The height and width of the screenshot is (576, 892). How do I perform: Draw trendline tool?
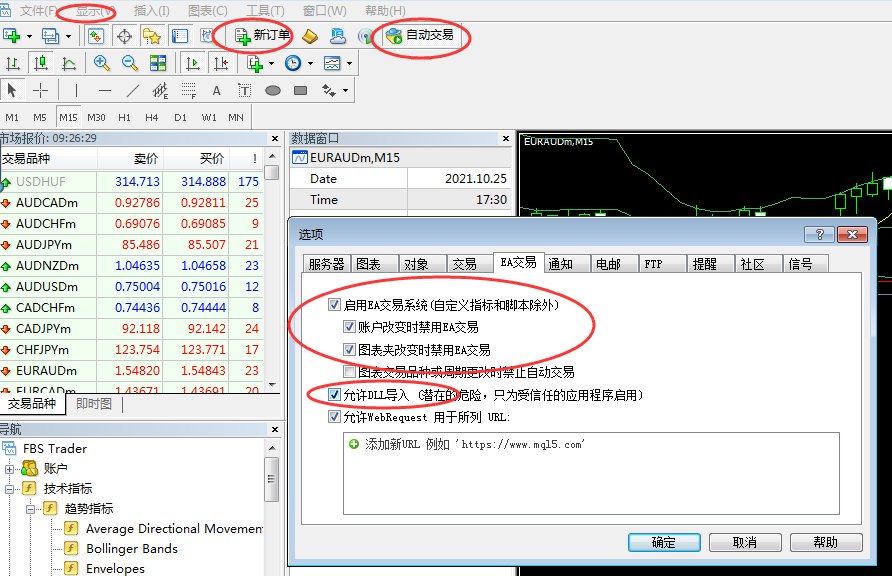(x=133, y=90)
